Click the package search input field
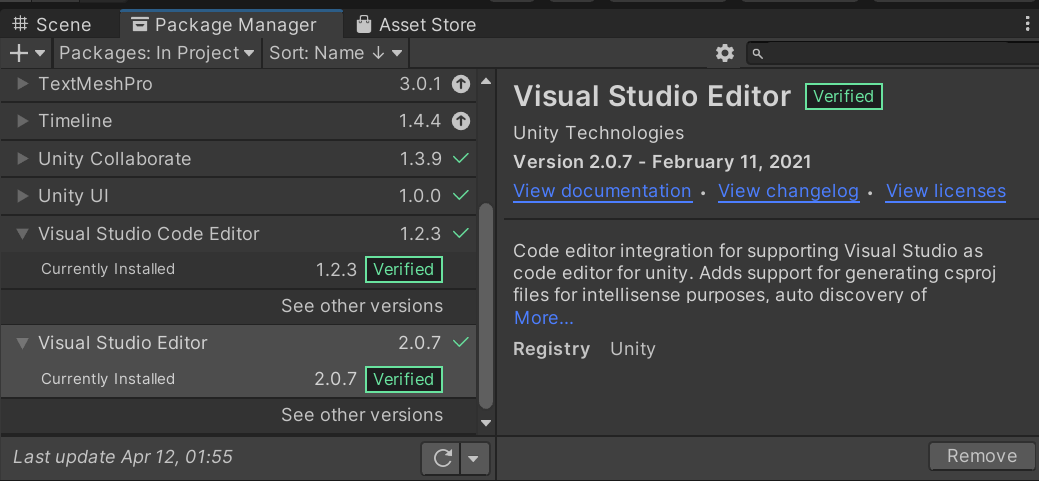Screen dimensions: 1039x481 [895, 53]
